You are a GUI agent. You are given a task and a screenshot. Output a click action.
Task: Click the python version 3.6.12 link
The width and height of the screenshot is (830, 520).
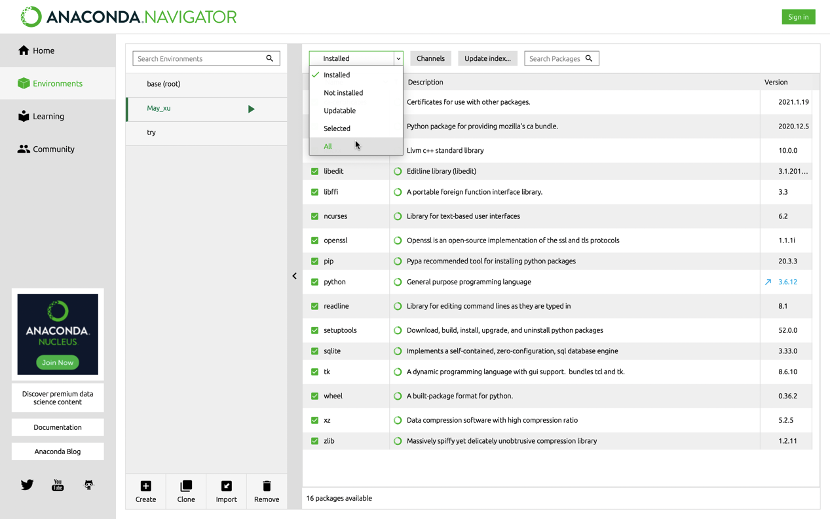(x=788, y=282)
